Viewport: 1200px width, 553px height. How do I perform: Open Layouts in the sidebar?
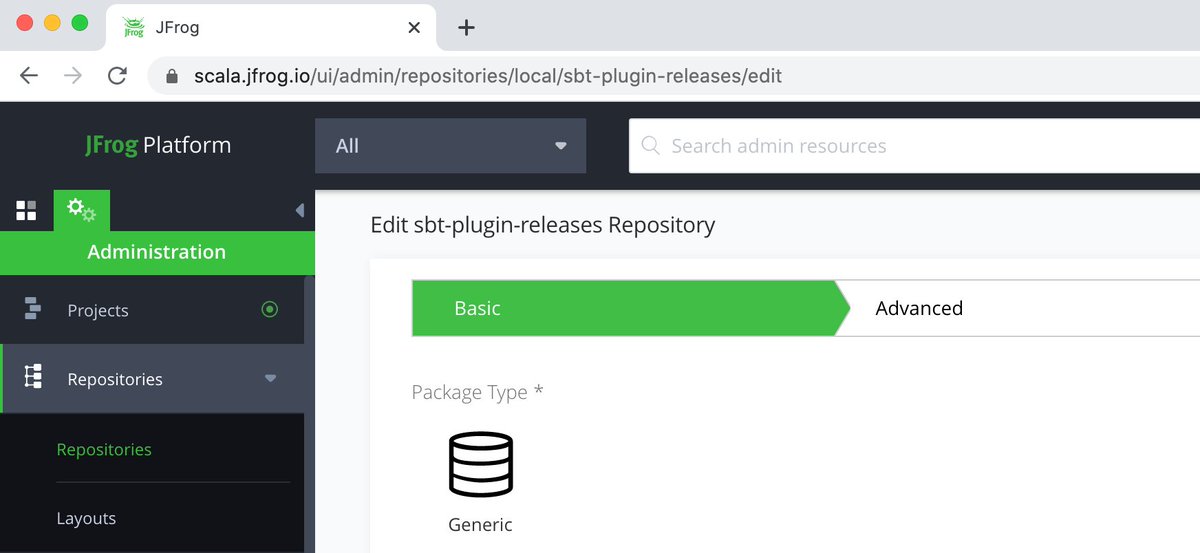86,518
